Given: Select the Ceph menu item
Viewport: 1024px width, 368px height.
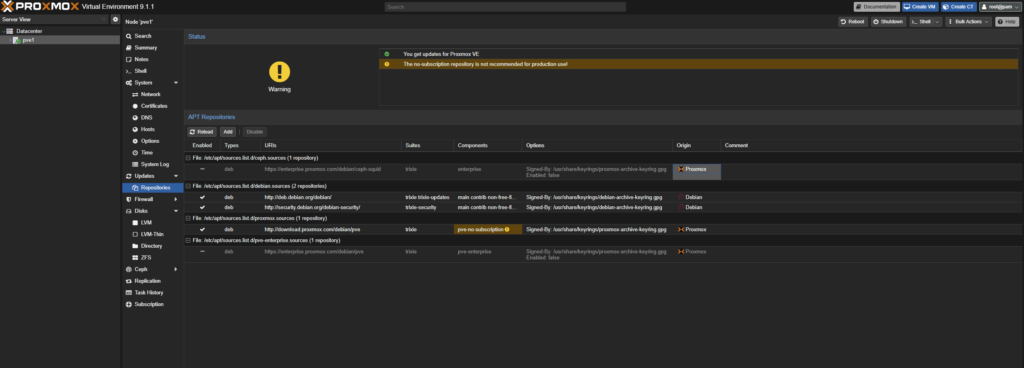Looking at the screenshot, I should [140, 269].
